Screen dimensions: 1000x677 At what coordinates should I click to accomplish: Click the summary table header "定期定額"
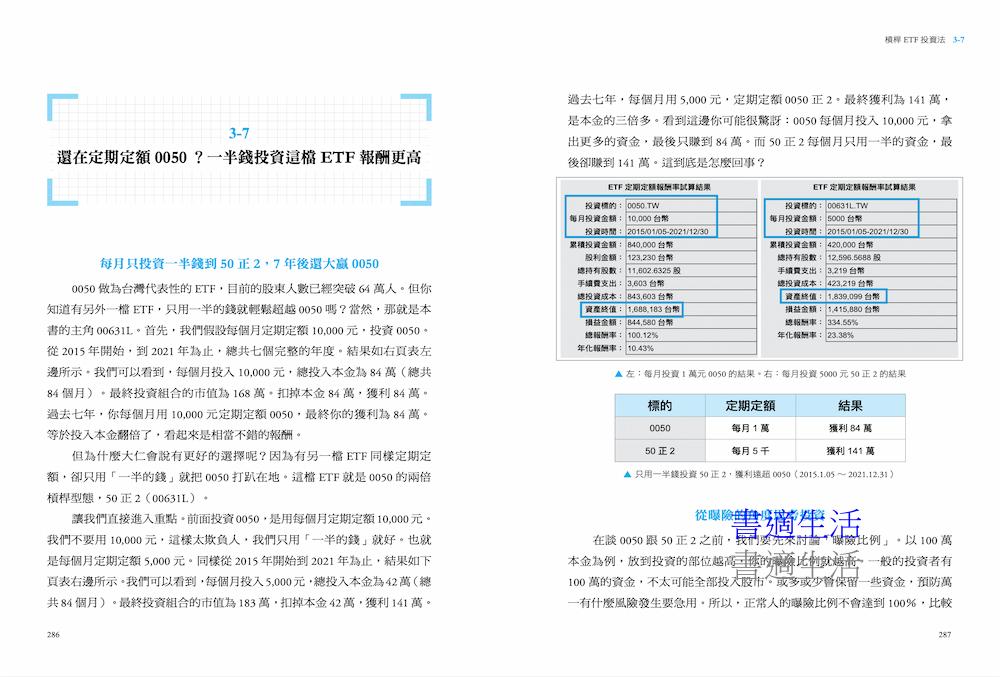click(750, 405)
